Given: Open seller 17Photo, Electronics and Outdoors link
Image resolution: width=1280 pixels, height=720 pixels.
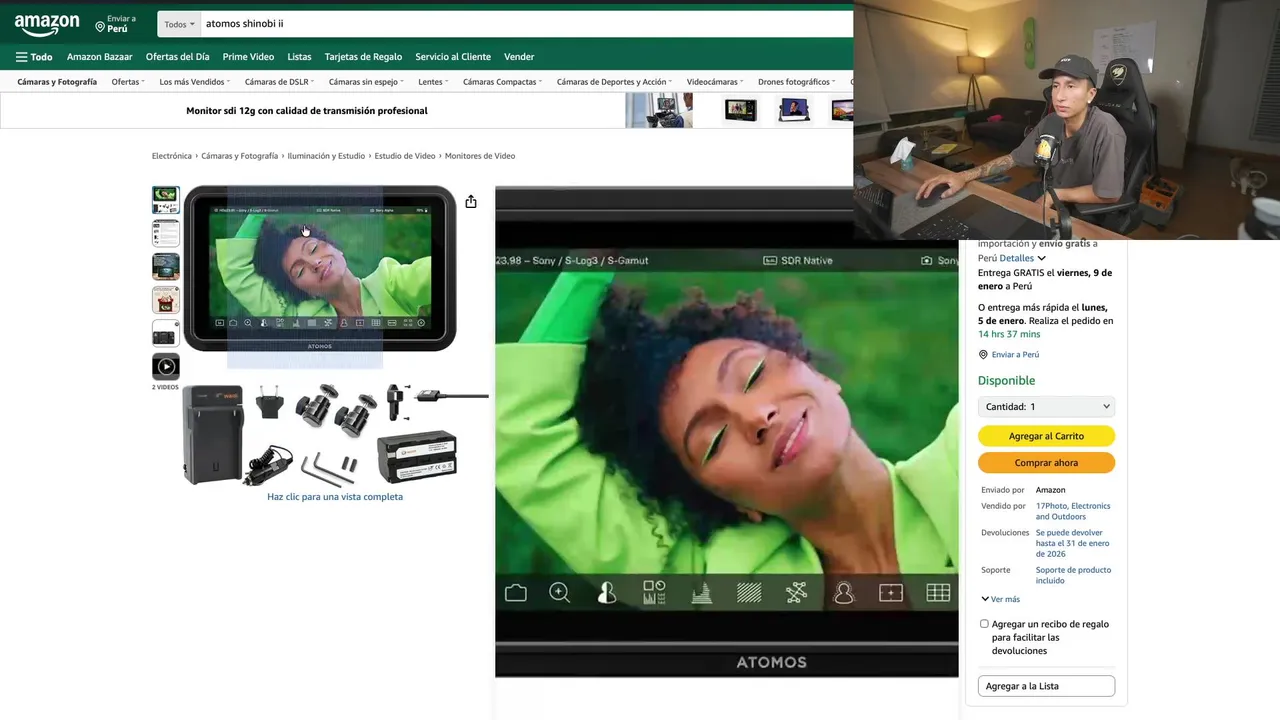Looking at the screenshot, I should point(1073,511).
